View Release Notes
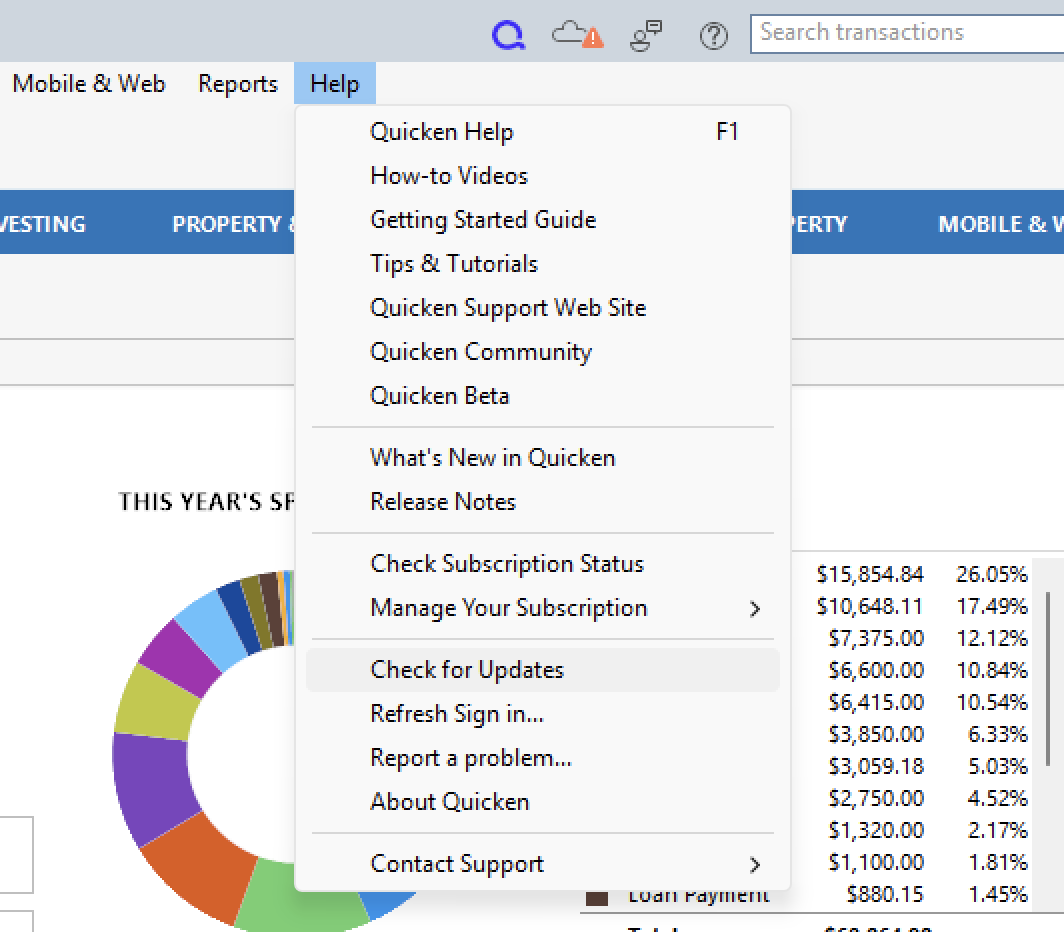This screenshot has height=932, width=1064. tap(444, 501)
